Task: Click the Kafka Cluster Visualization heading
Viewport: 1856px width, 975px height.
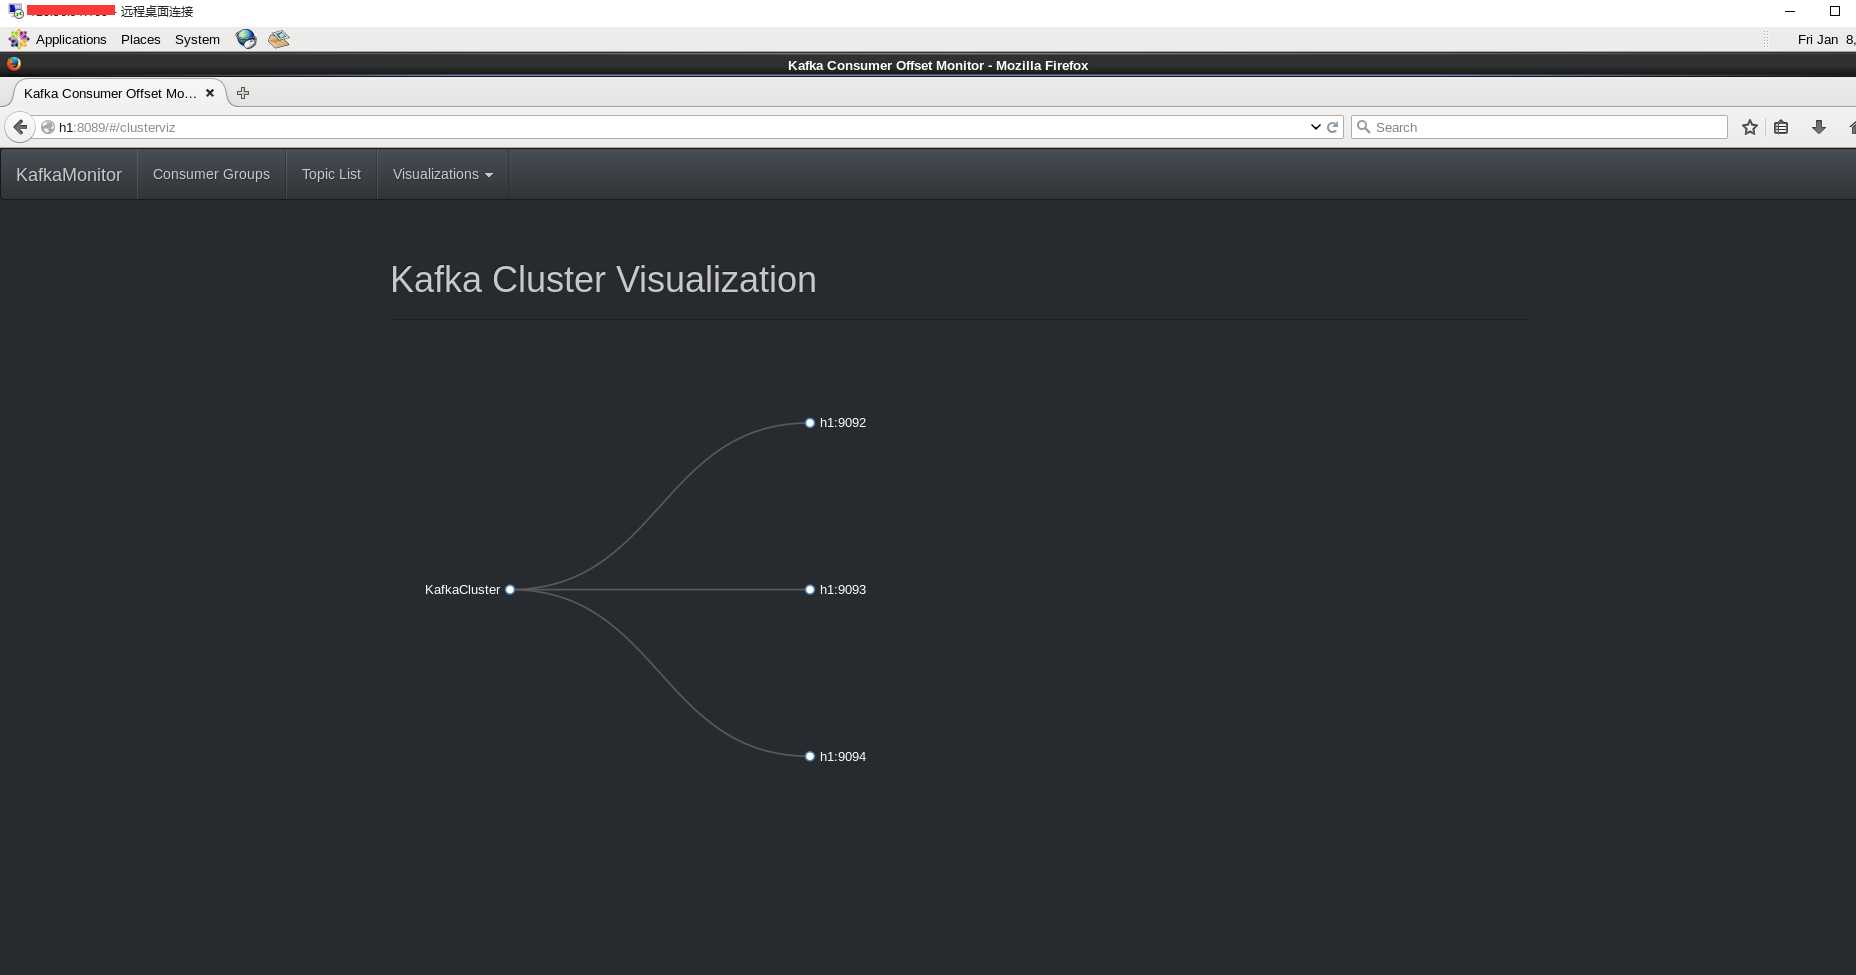Action: [x=603, y=280]
